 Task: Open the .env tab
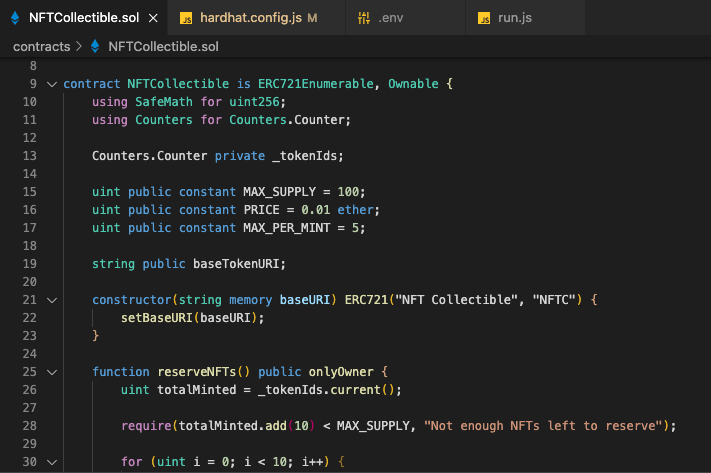pos(405,18)
